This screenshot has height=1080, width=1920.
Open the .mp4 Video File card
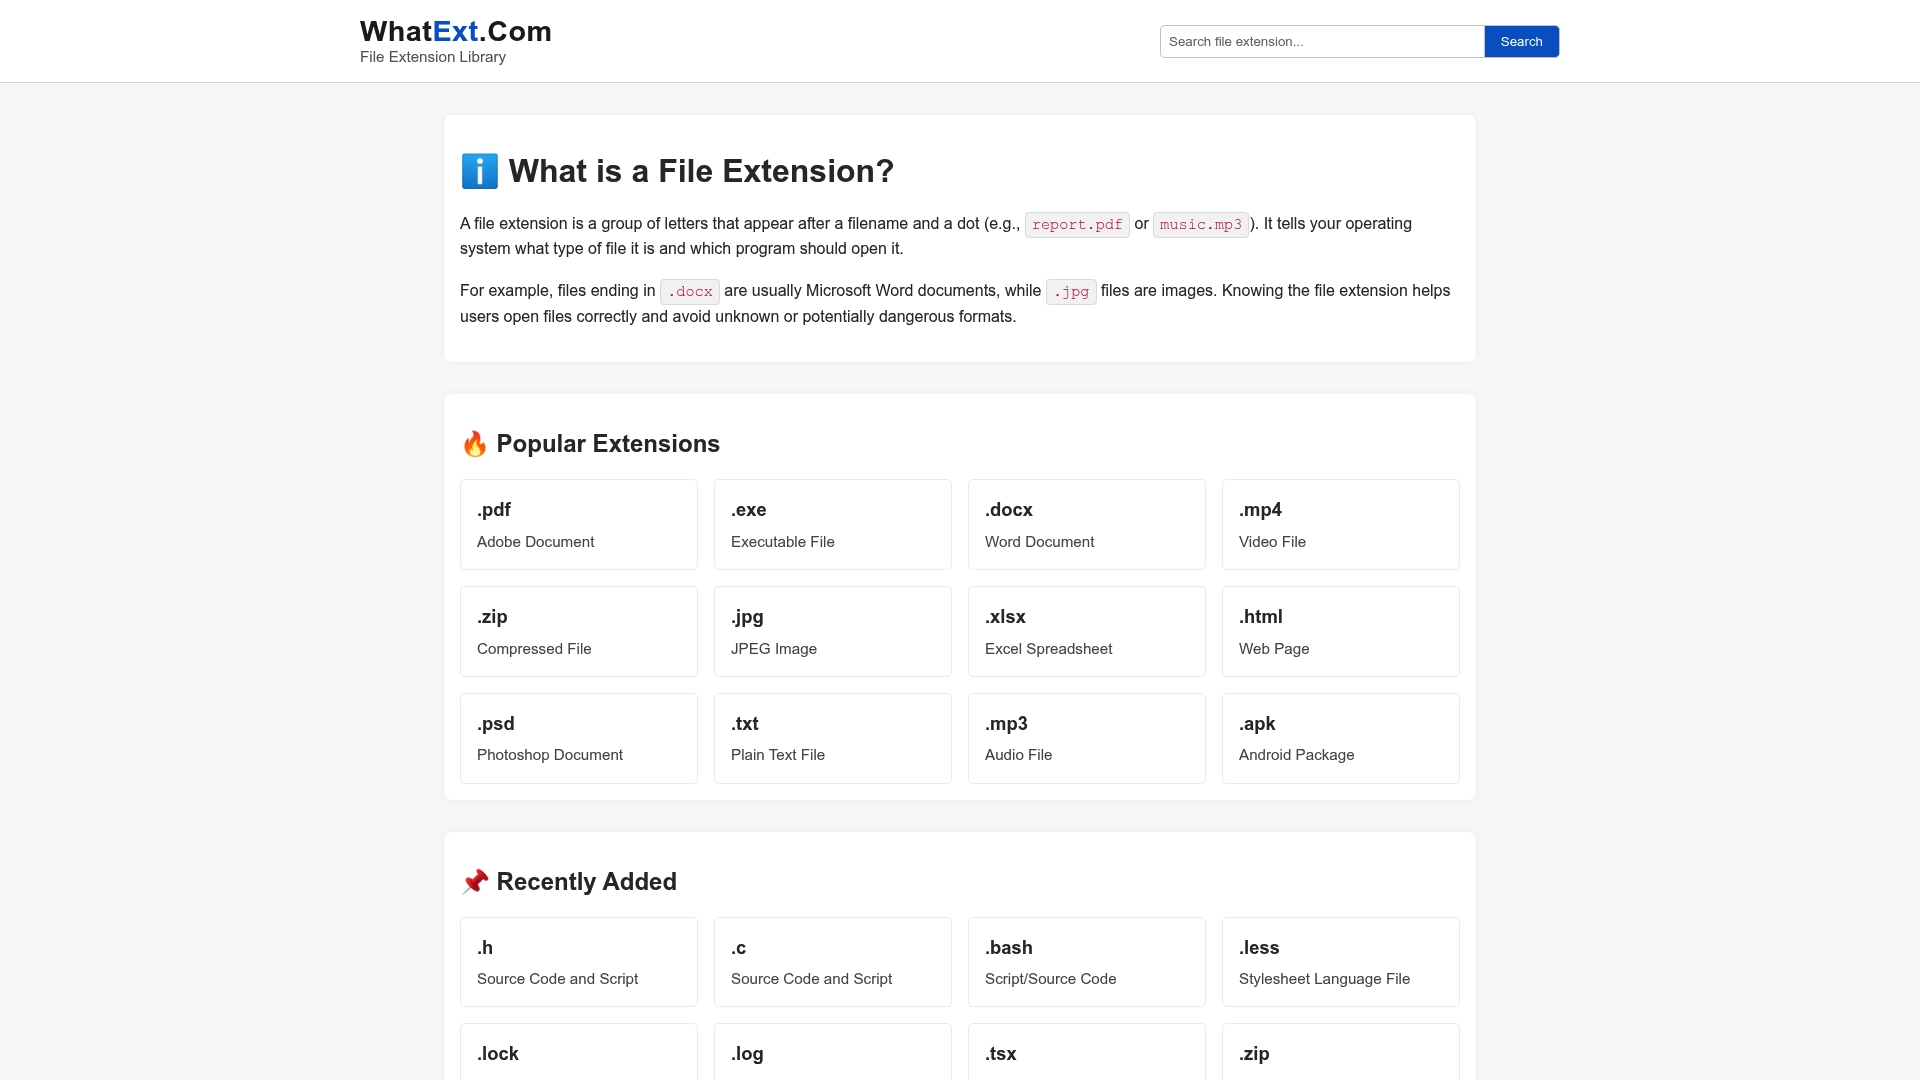point(1340,525)
